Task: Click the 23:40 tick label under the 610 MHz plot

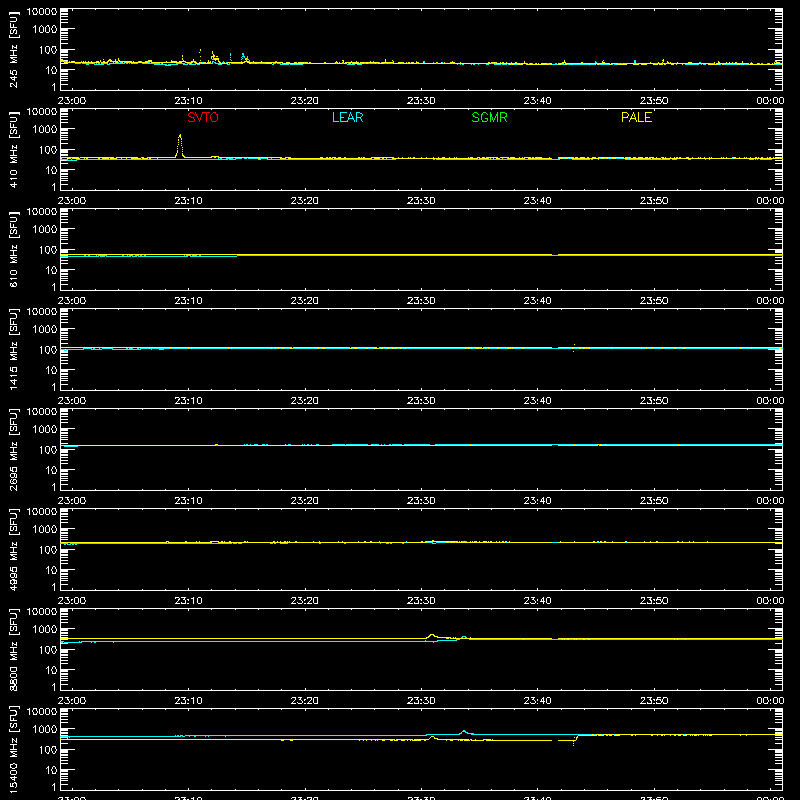Action: pyautogui.click(x=537, y=301)
